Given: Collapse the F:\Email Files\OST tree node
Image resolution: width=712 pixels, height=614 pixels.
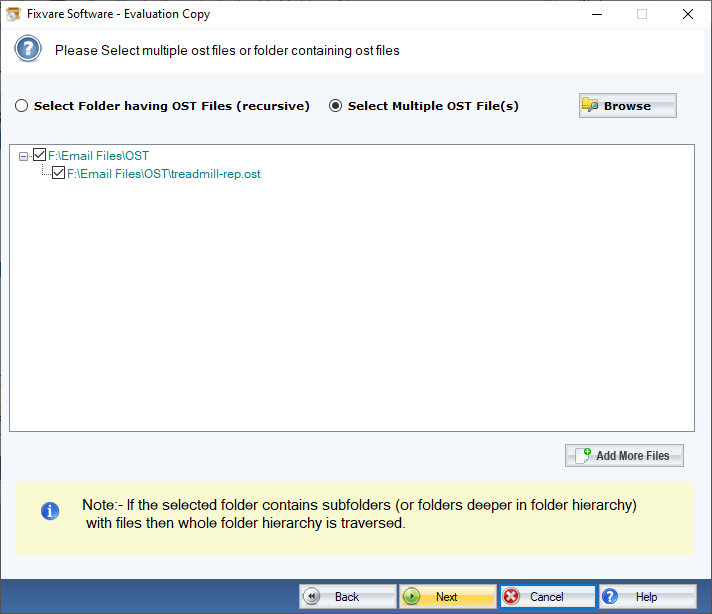Looking at the screenshot, I should coord(24,156).
